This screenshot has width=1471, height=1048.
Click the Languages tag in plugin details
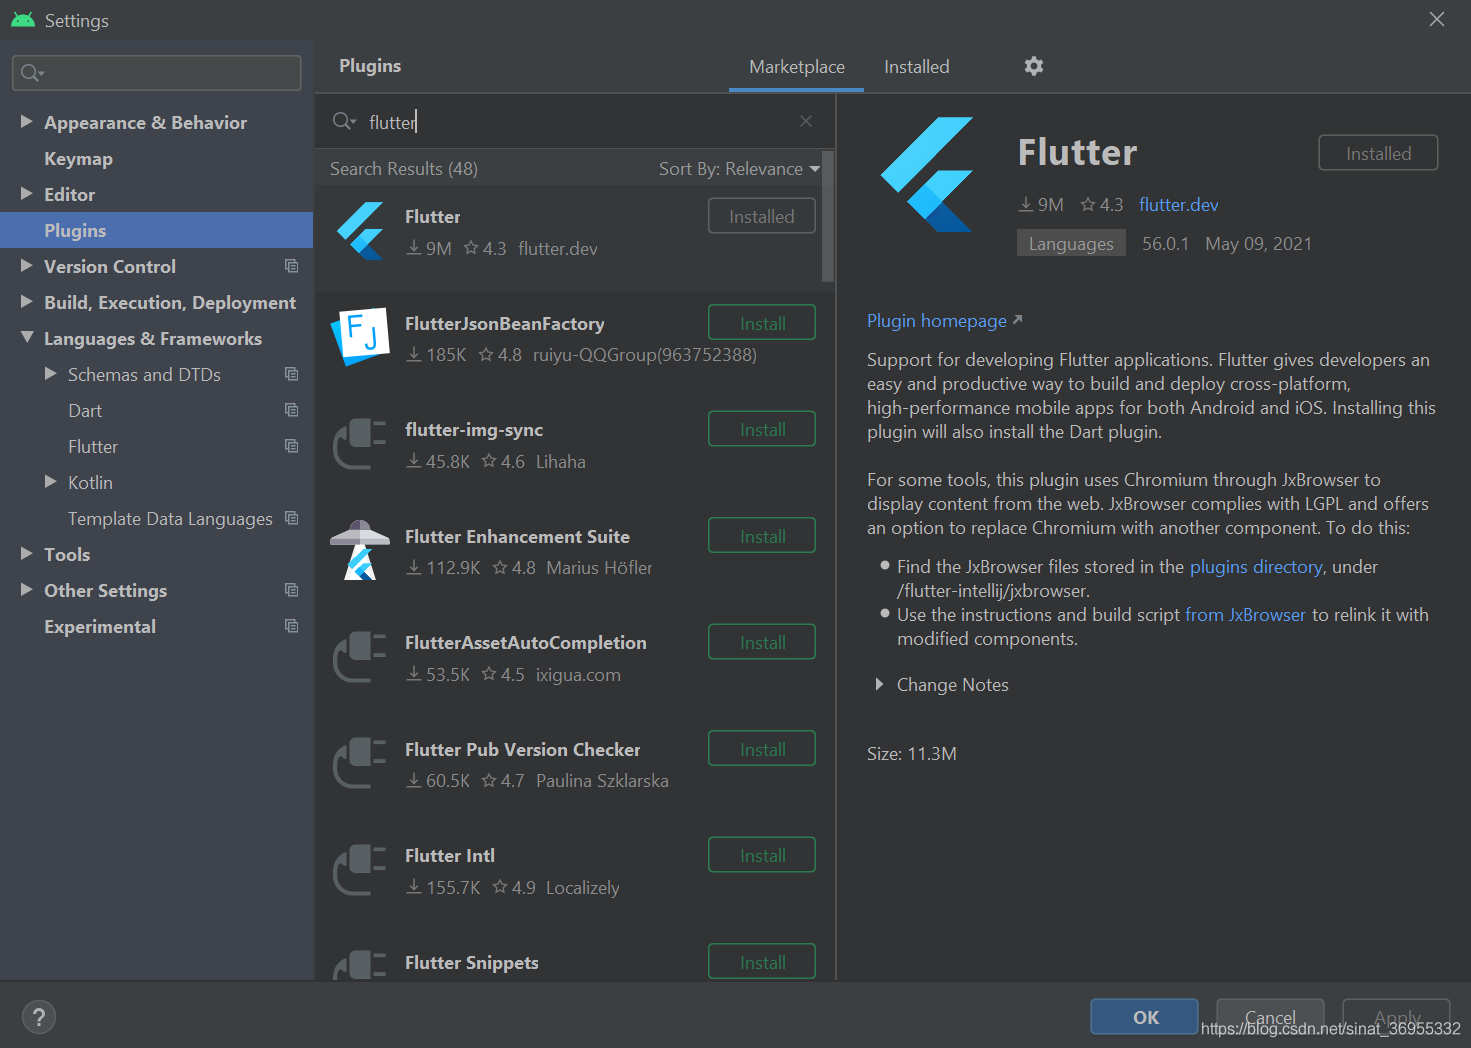(1071, 243)
